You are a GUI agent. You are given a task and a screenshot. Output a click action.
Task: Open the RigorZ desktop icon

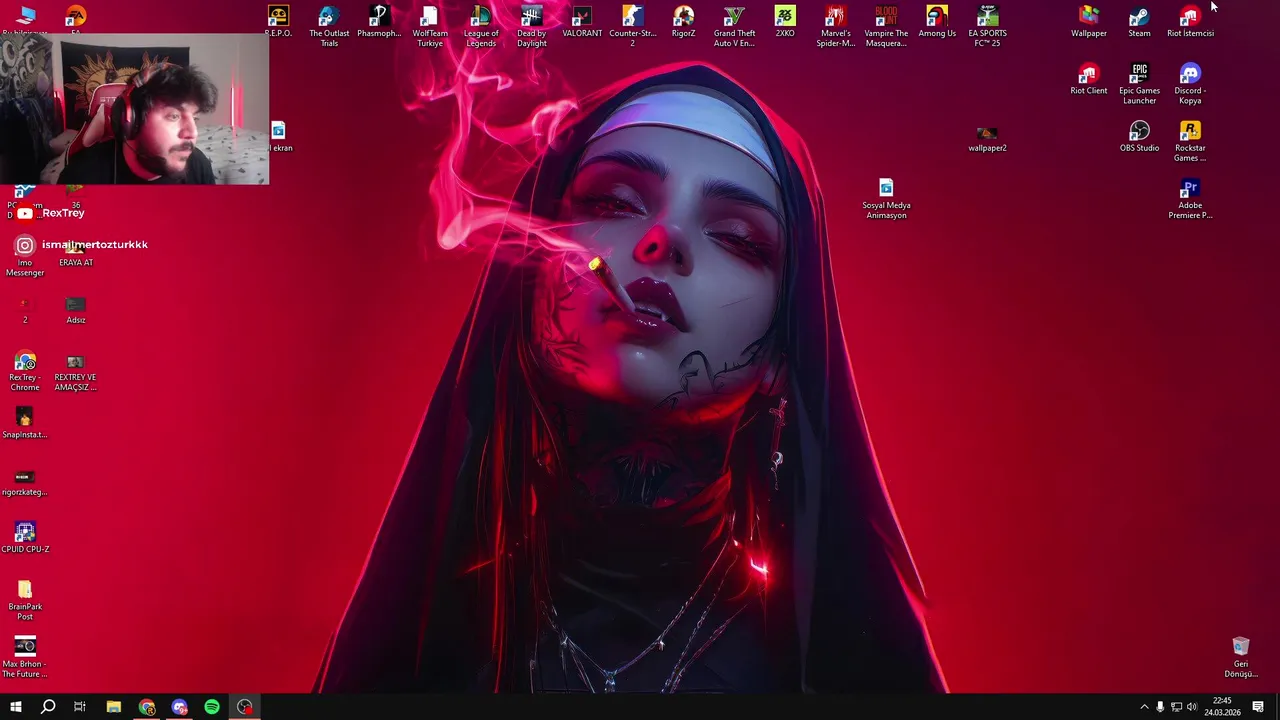(683, 22)
